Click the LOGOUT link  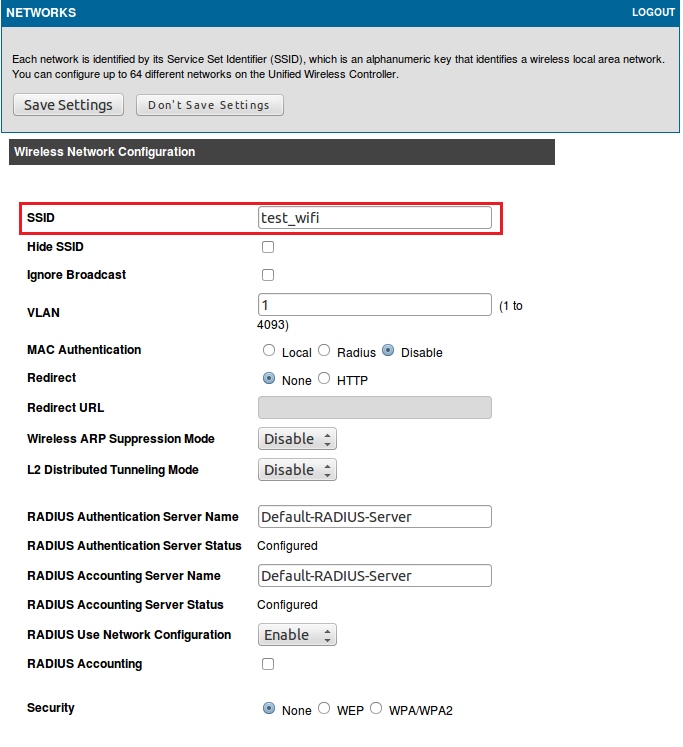click(x=654, y=13)
